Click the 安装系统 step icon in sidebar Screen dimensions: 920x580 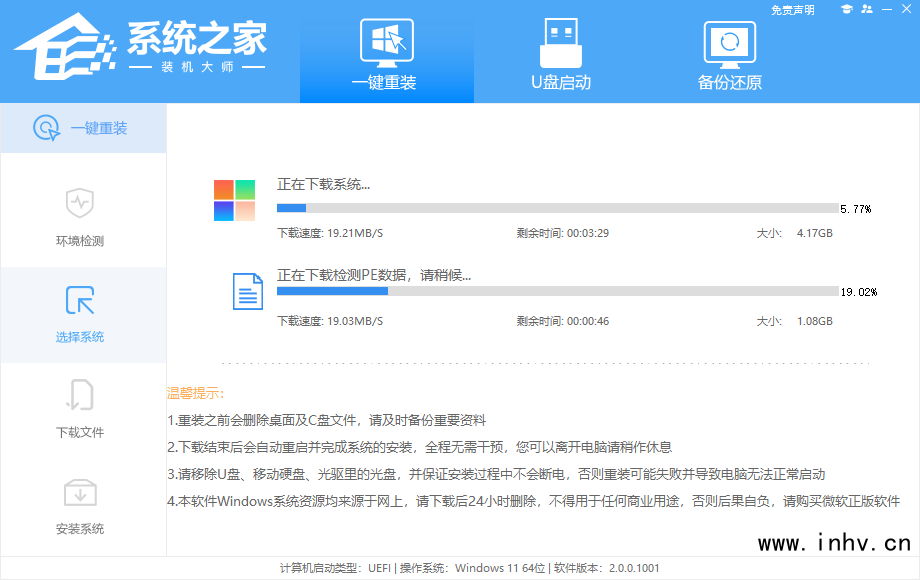[x=80, y=491]
